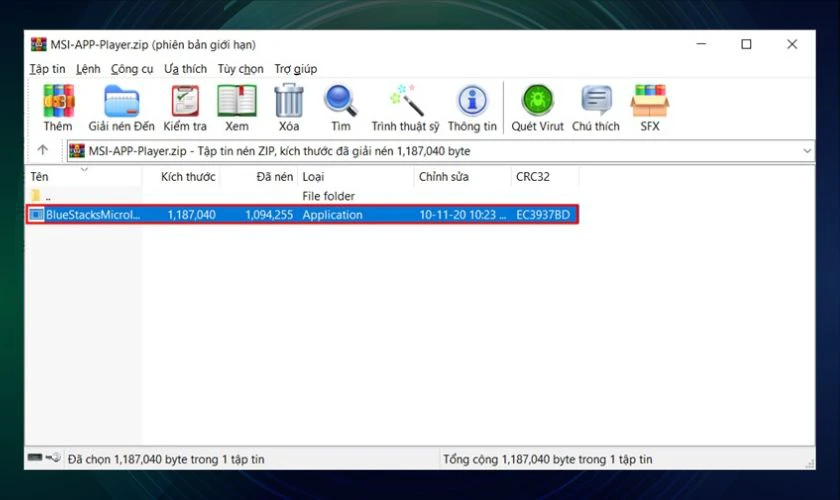Click the Application type cell

pyautogui.click(x=332, y=215)
